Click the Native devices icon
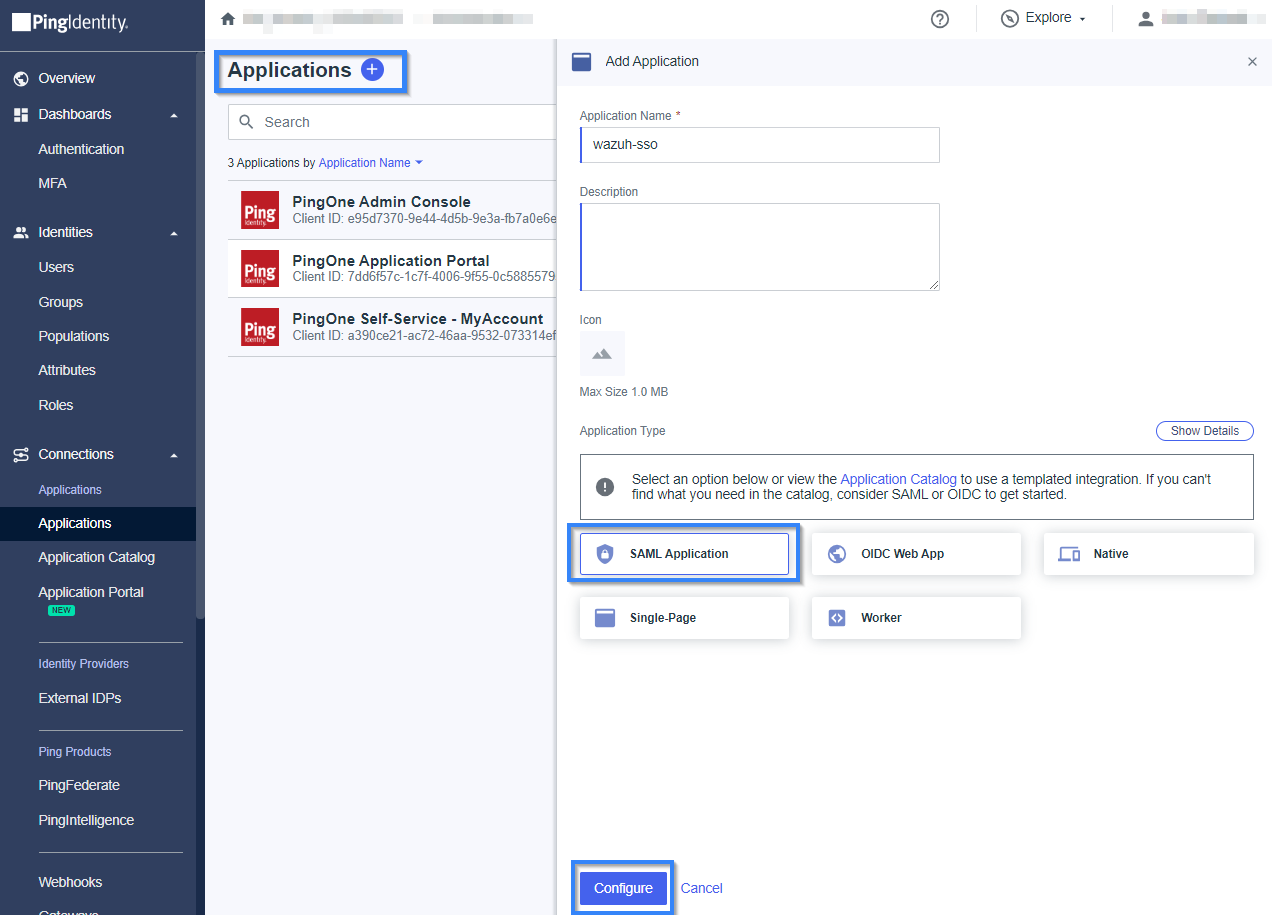This screenshot has height=915, width=1272. tap(1069, 554)
